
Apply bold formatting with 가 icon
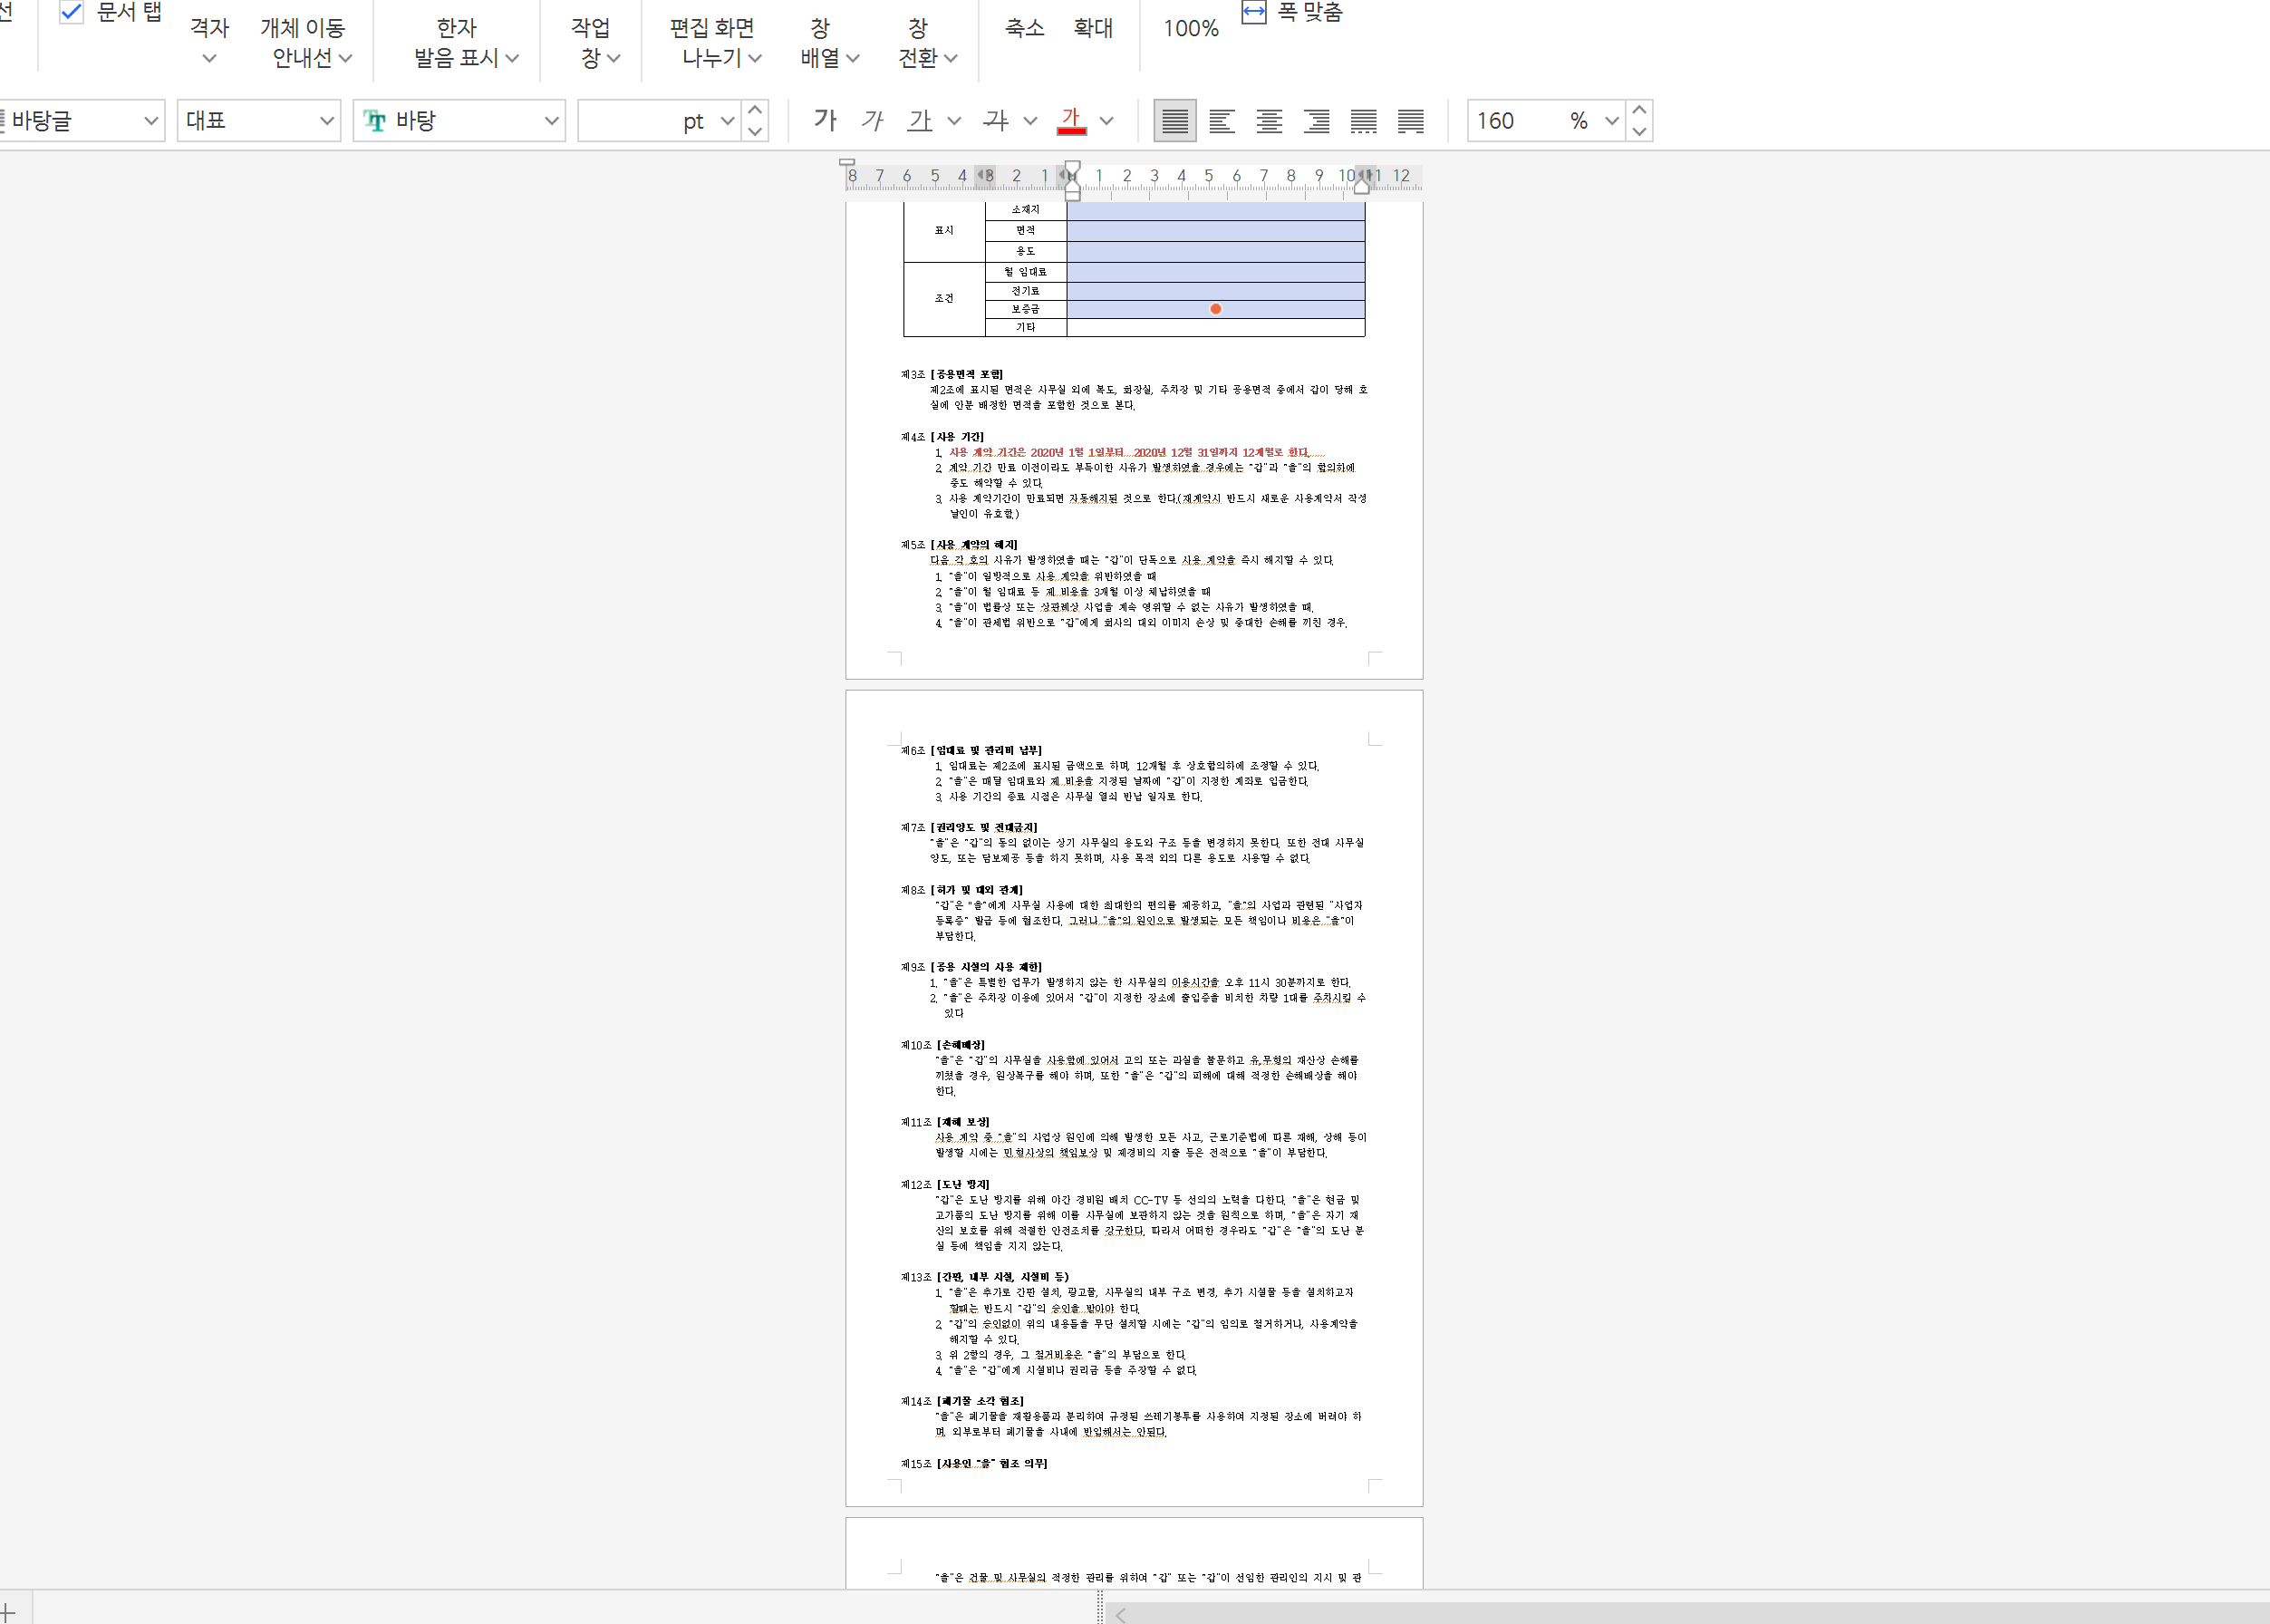pyautogui.click(x=825, y=121)
